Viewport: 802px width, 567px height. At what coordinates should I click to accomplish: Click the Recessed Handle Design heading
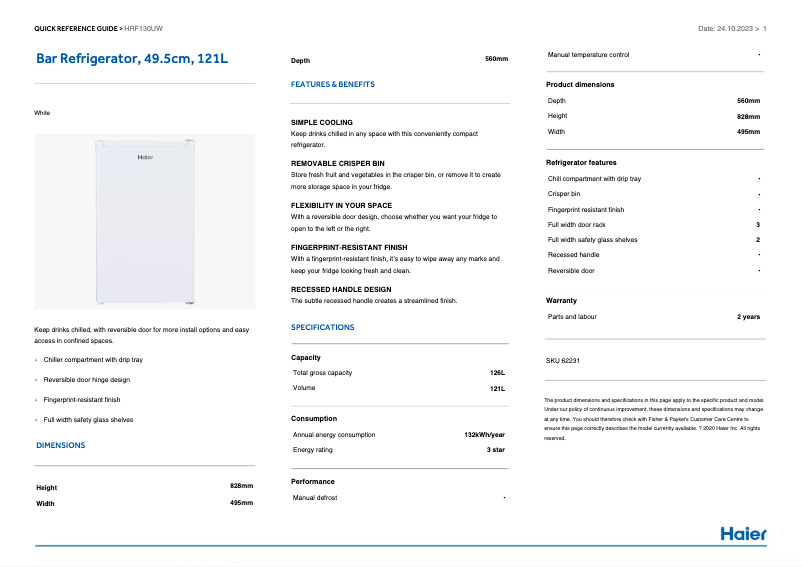click(x=341, y=289)
